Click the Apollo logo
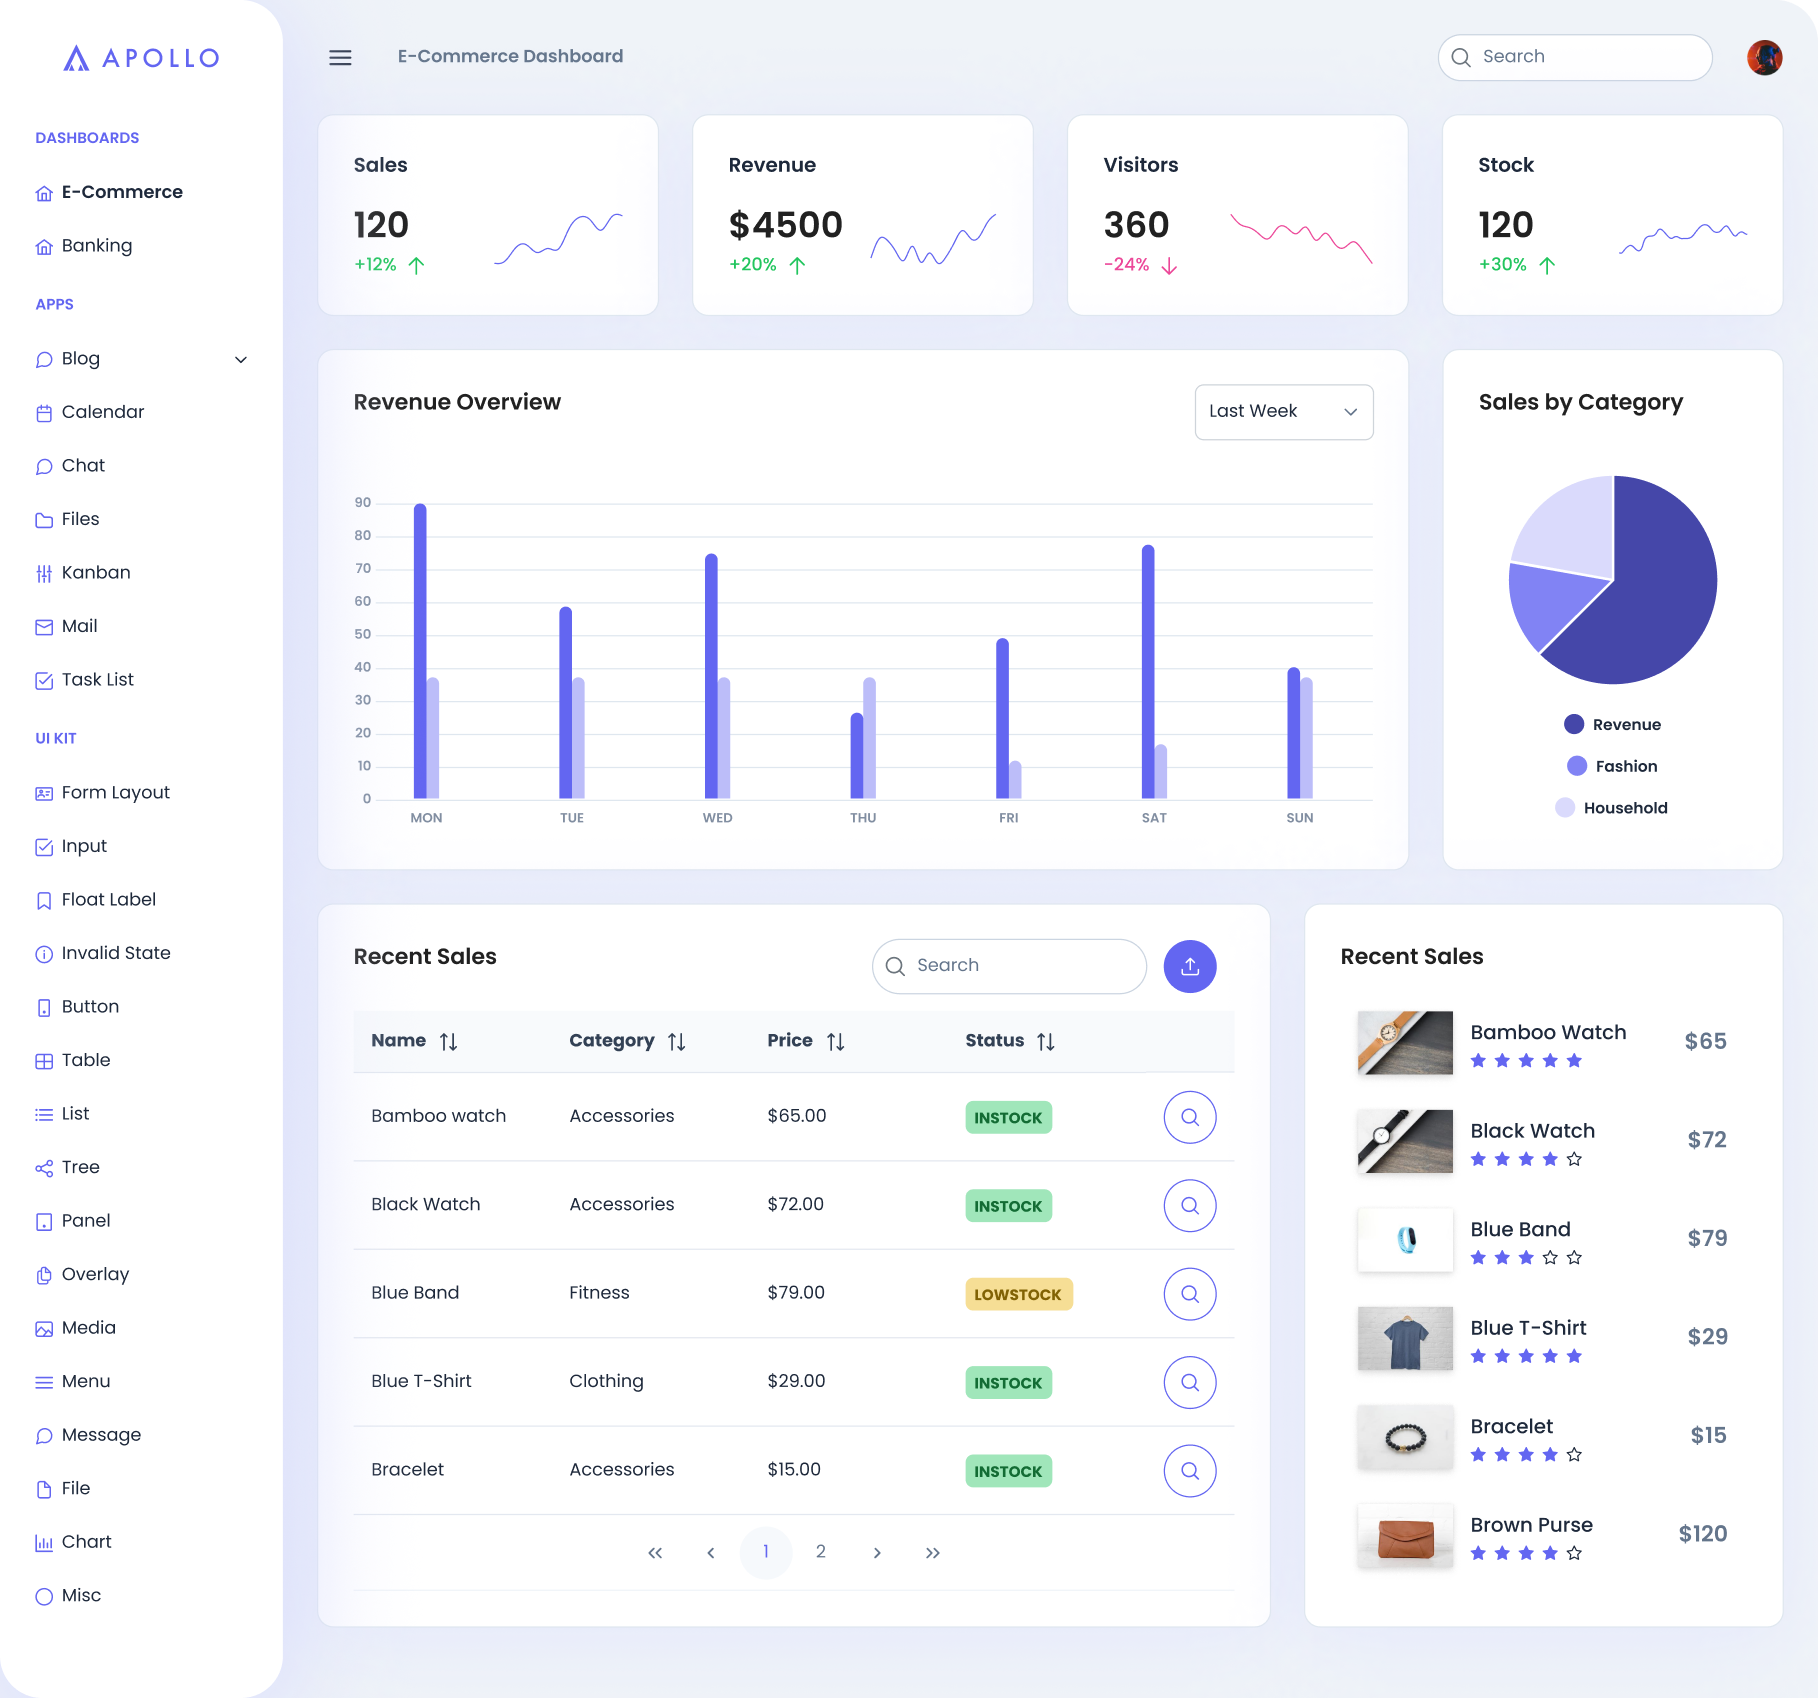This screenshot has width=1818, height=1698. click(x=142, y=58)
